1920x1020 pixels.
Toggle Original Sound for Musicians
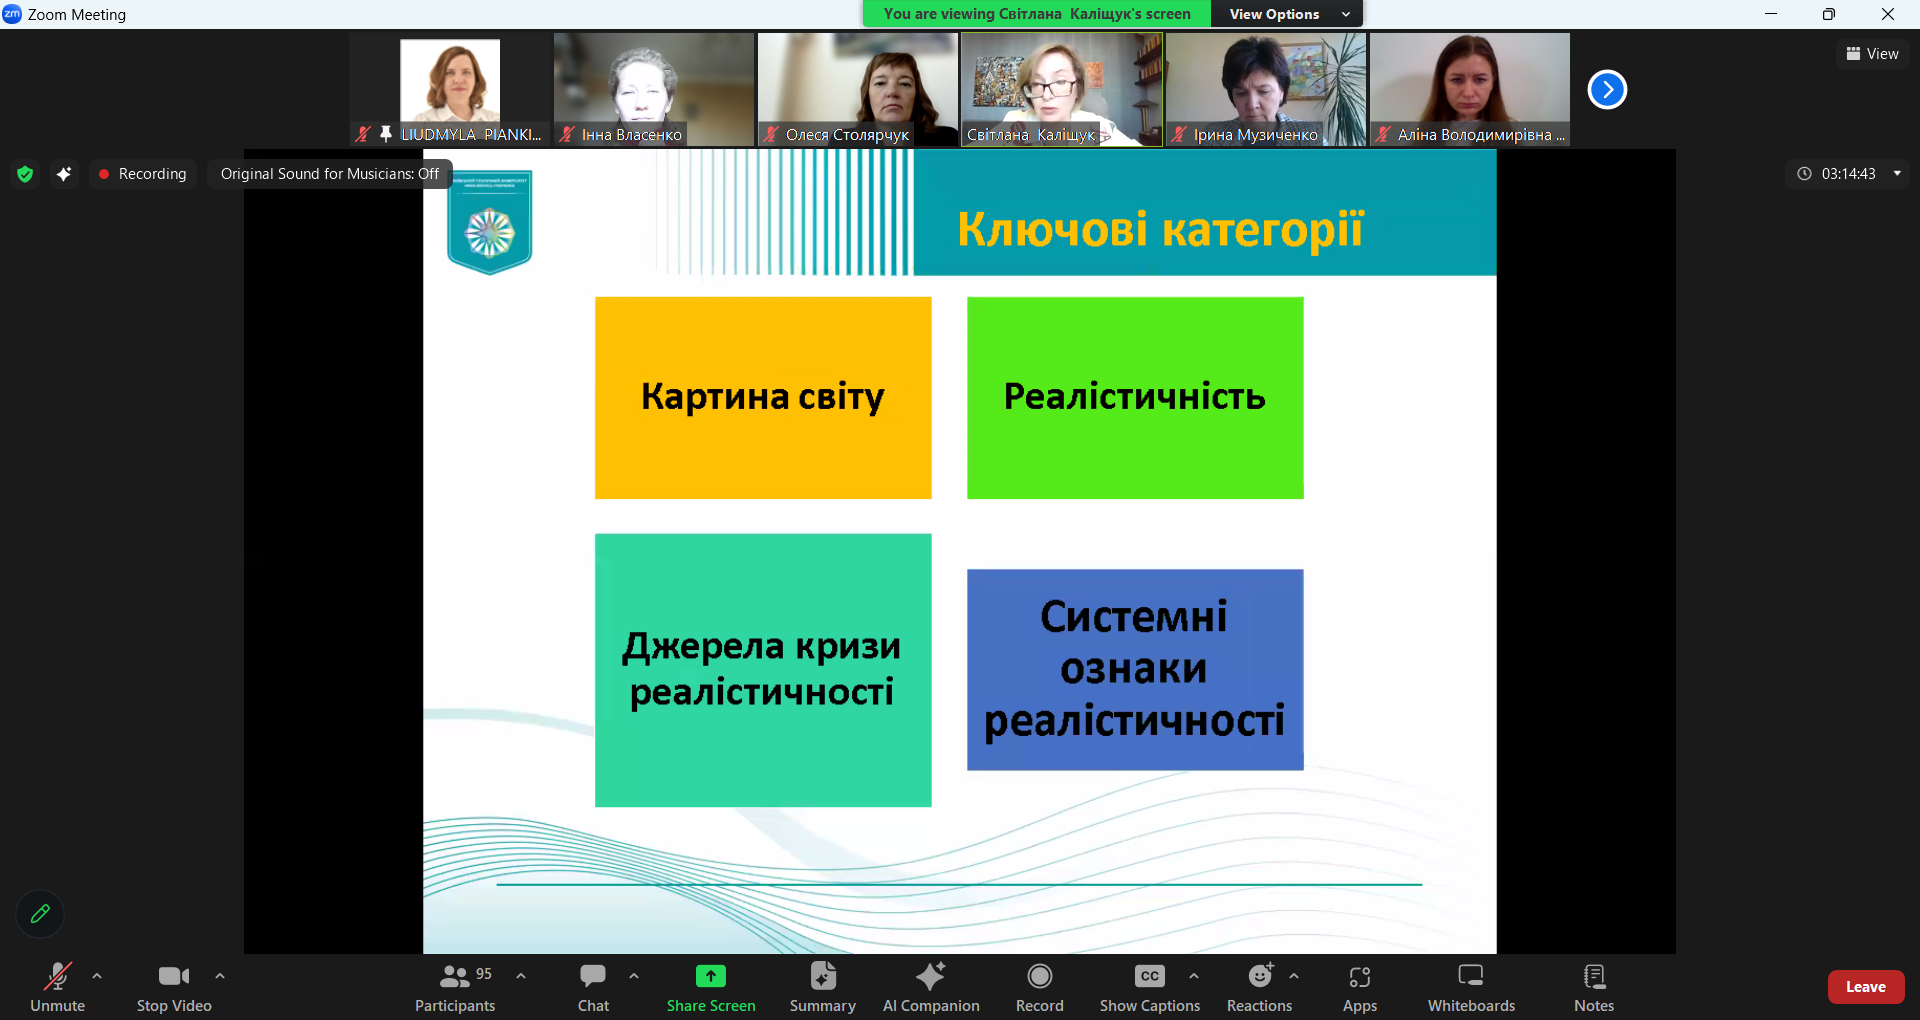pyautogui.click(x=329, y=174)
